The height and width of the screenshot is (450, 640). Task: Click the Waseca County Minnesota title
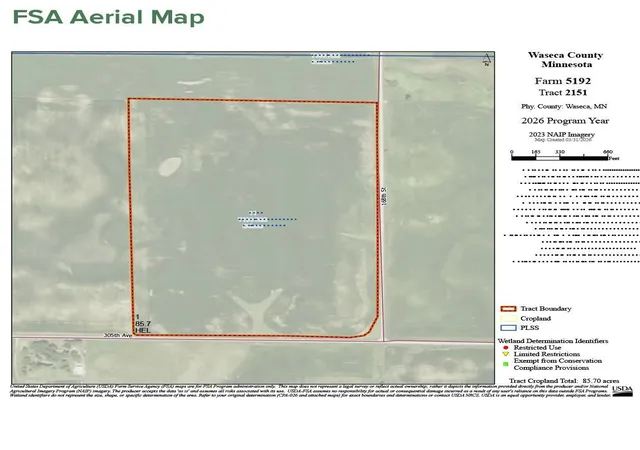[x=565, y=60]
